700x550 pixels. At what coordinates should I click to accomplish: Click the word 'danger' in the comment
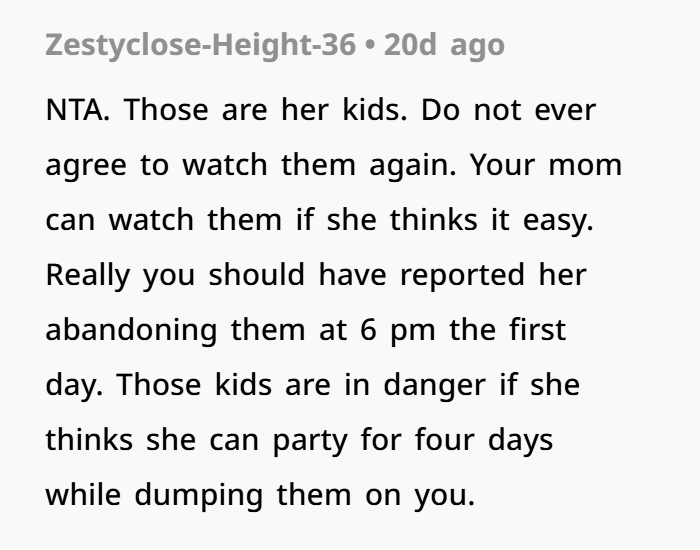tap(434, 385)
